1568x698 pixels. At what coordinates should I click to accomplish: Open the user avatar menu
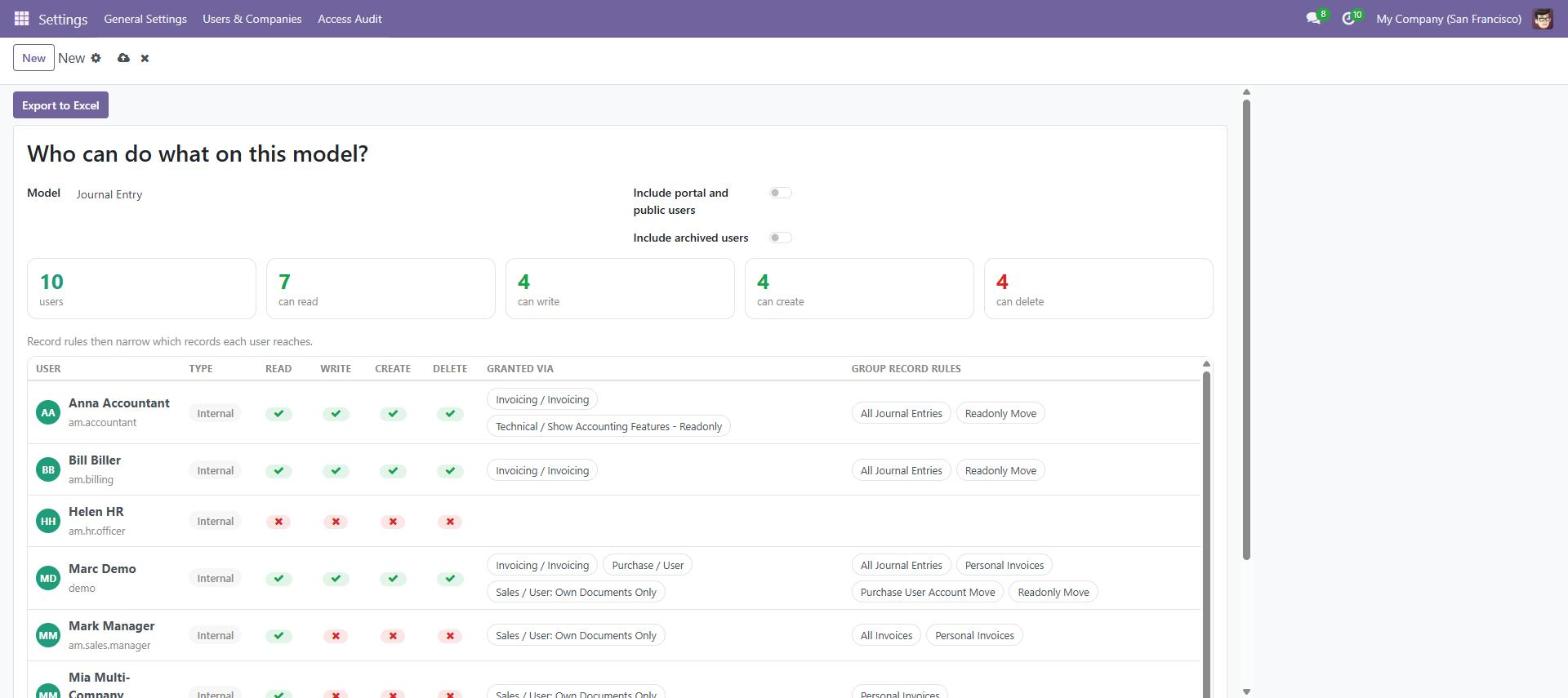pyautogui.click(x=1542, y=19)
